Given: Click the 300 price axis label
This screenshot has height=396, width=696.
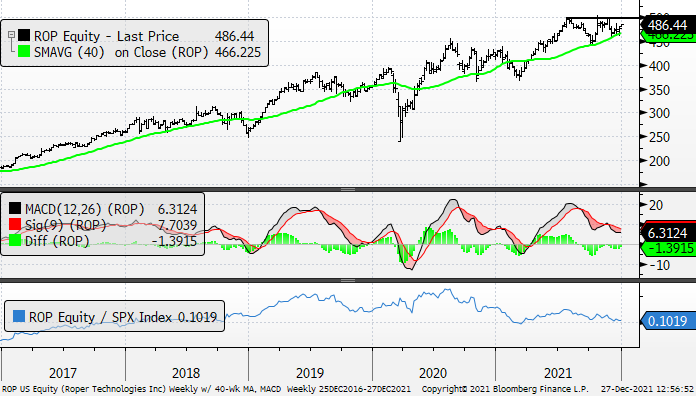Looking at the screenshot, I should coord(659,113).
